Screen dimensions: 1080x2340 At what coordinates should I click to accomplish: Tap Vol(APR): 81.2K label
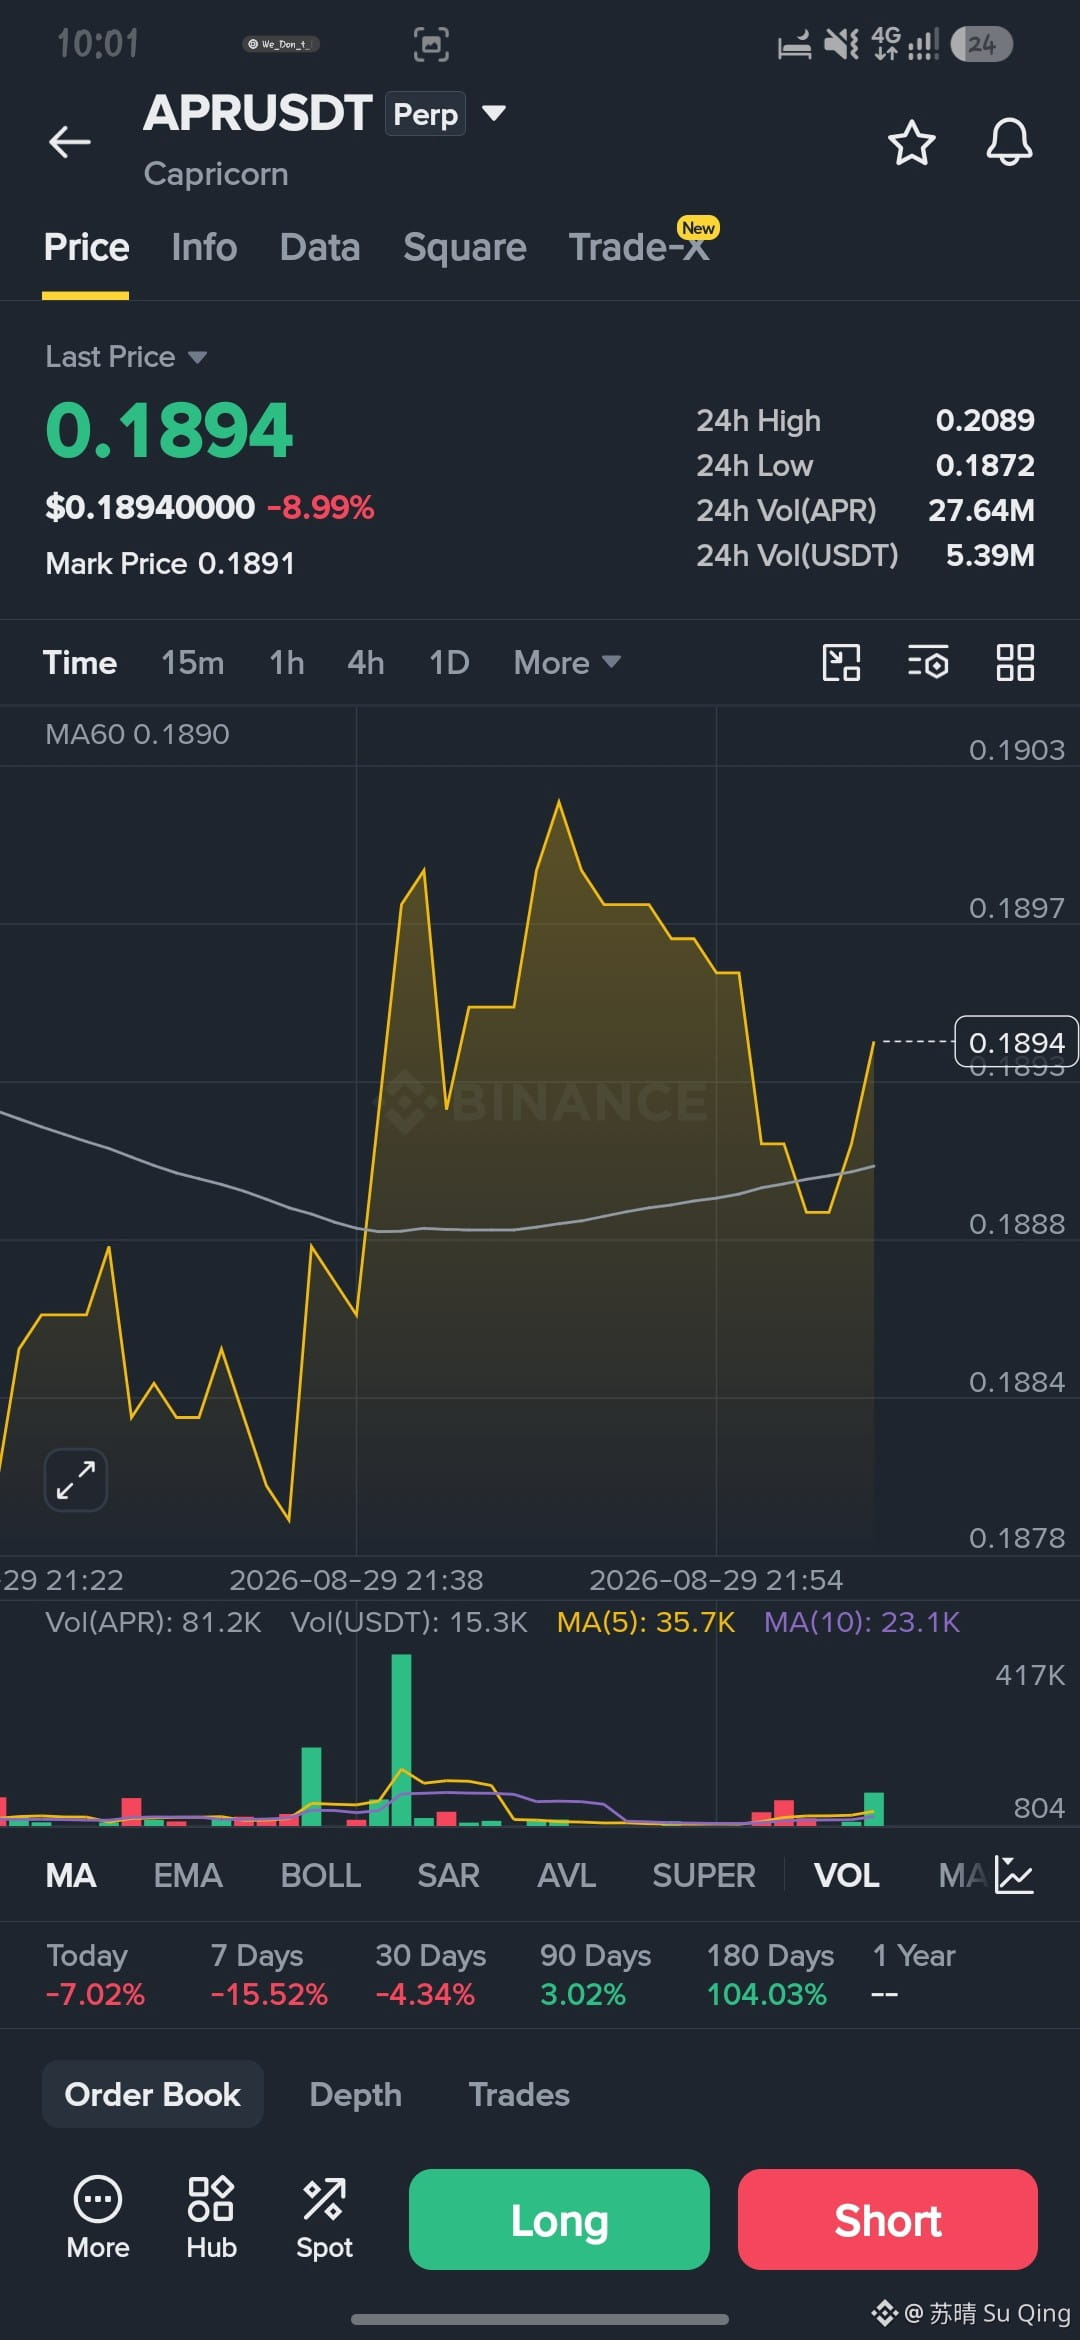click(153, 1622)
